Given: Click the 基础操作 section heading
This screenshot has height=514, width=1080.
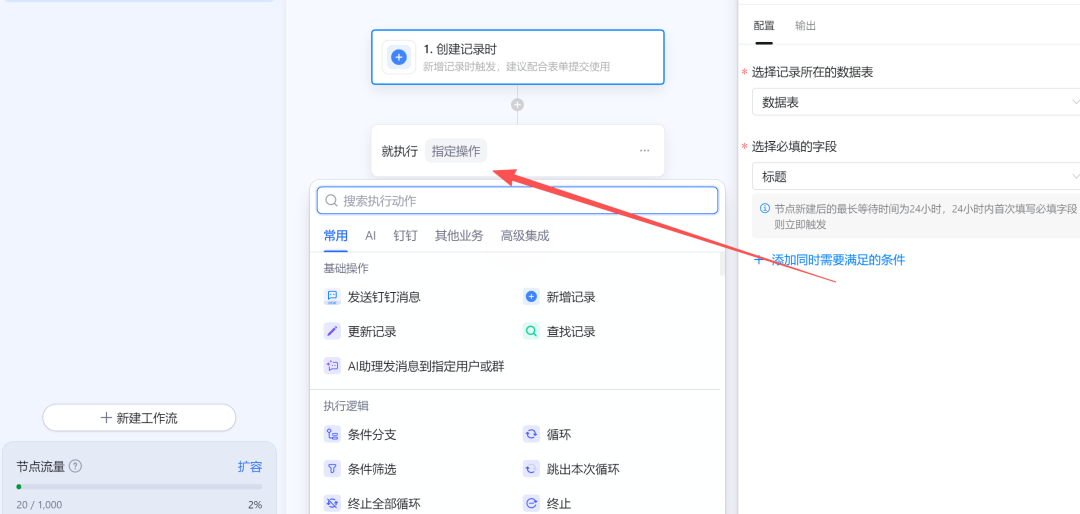Looking at the screenshot, I should coord(346,268).
